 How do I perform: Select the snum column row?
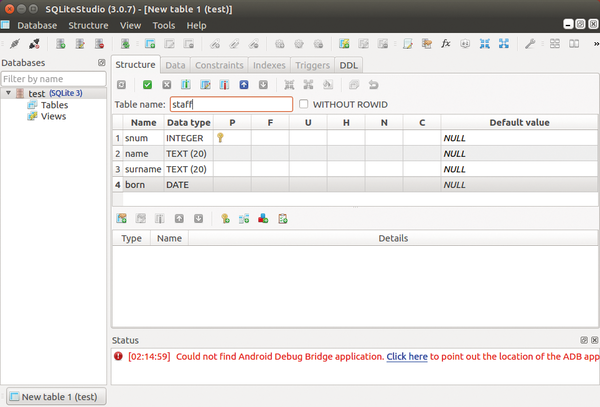[355, 138]
